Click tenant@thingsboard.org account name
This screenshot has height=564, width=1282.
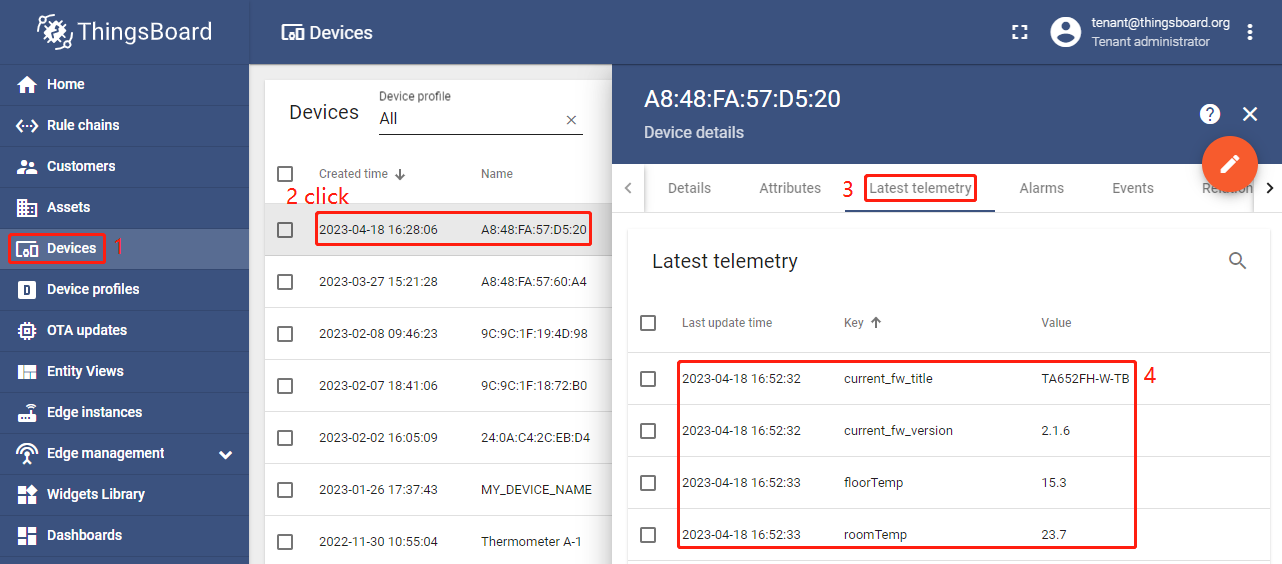point(1161,23)
